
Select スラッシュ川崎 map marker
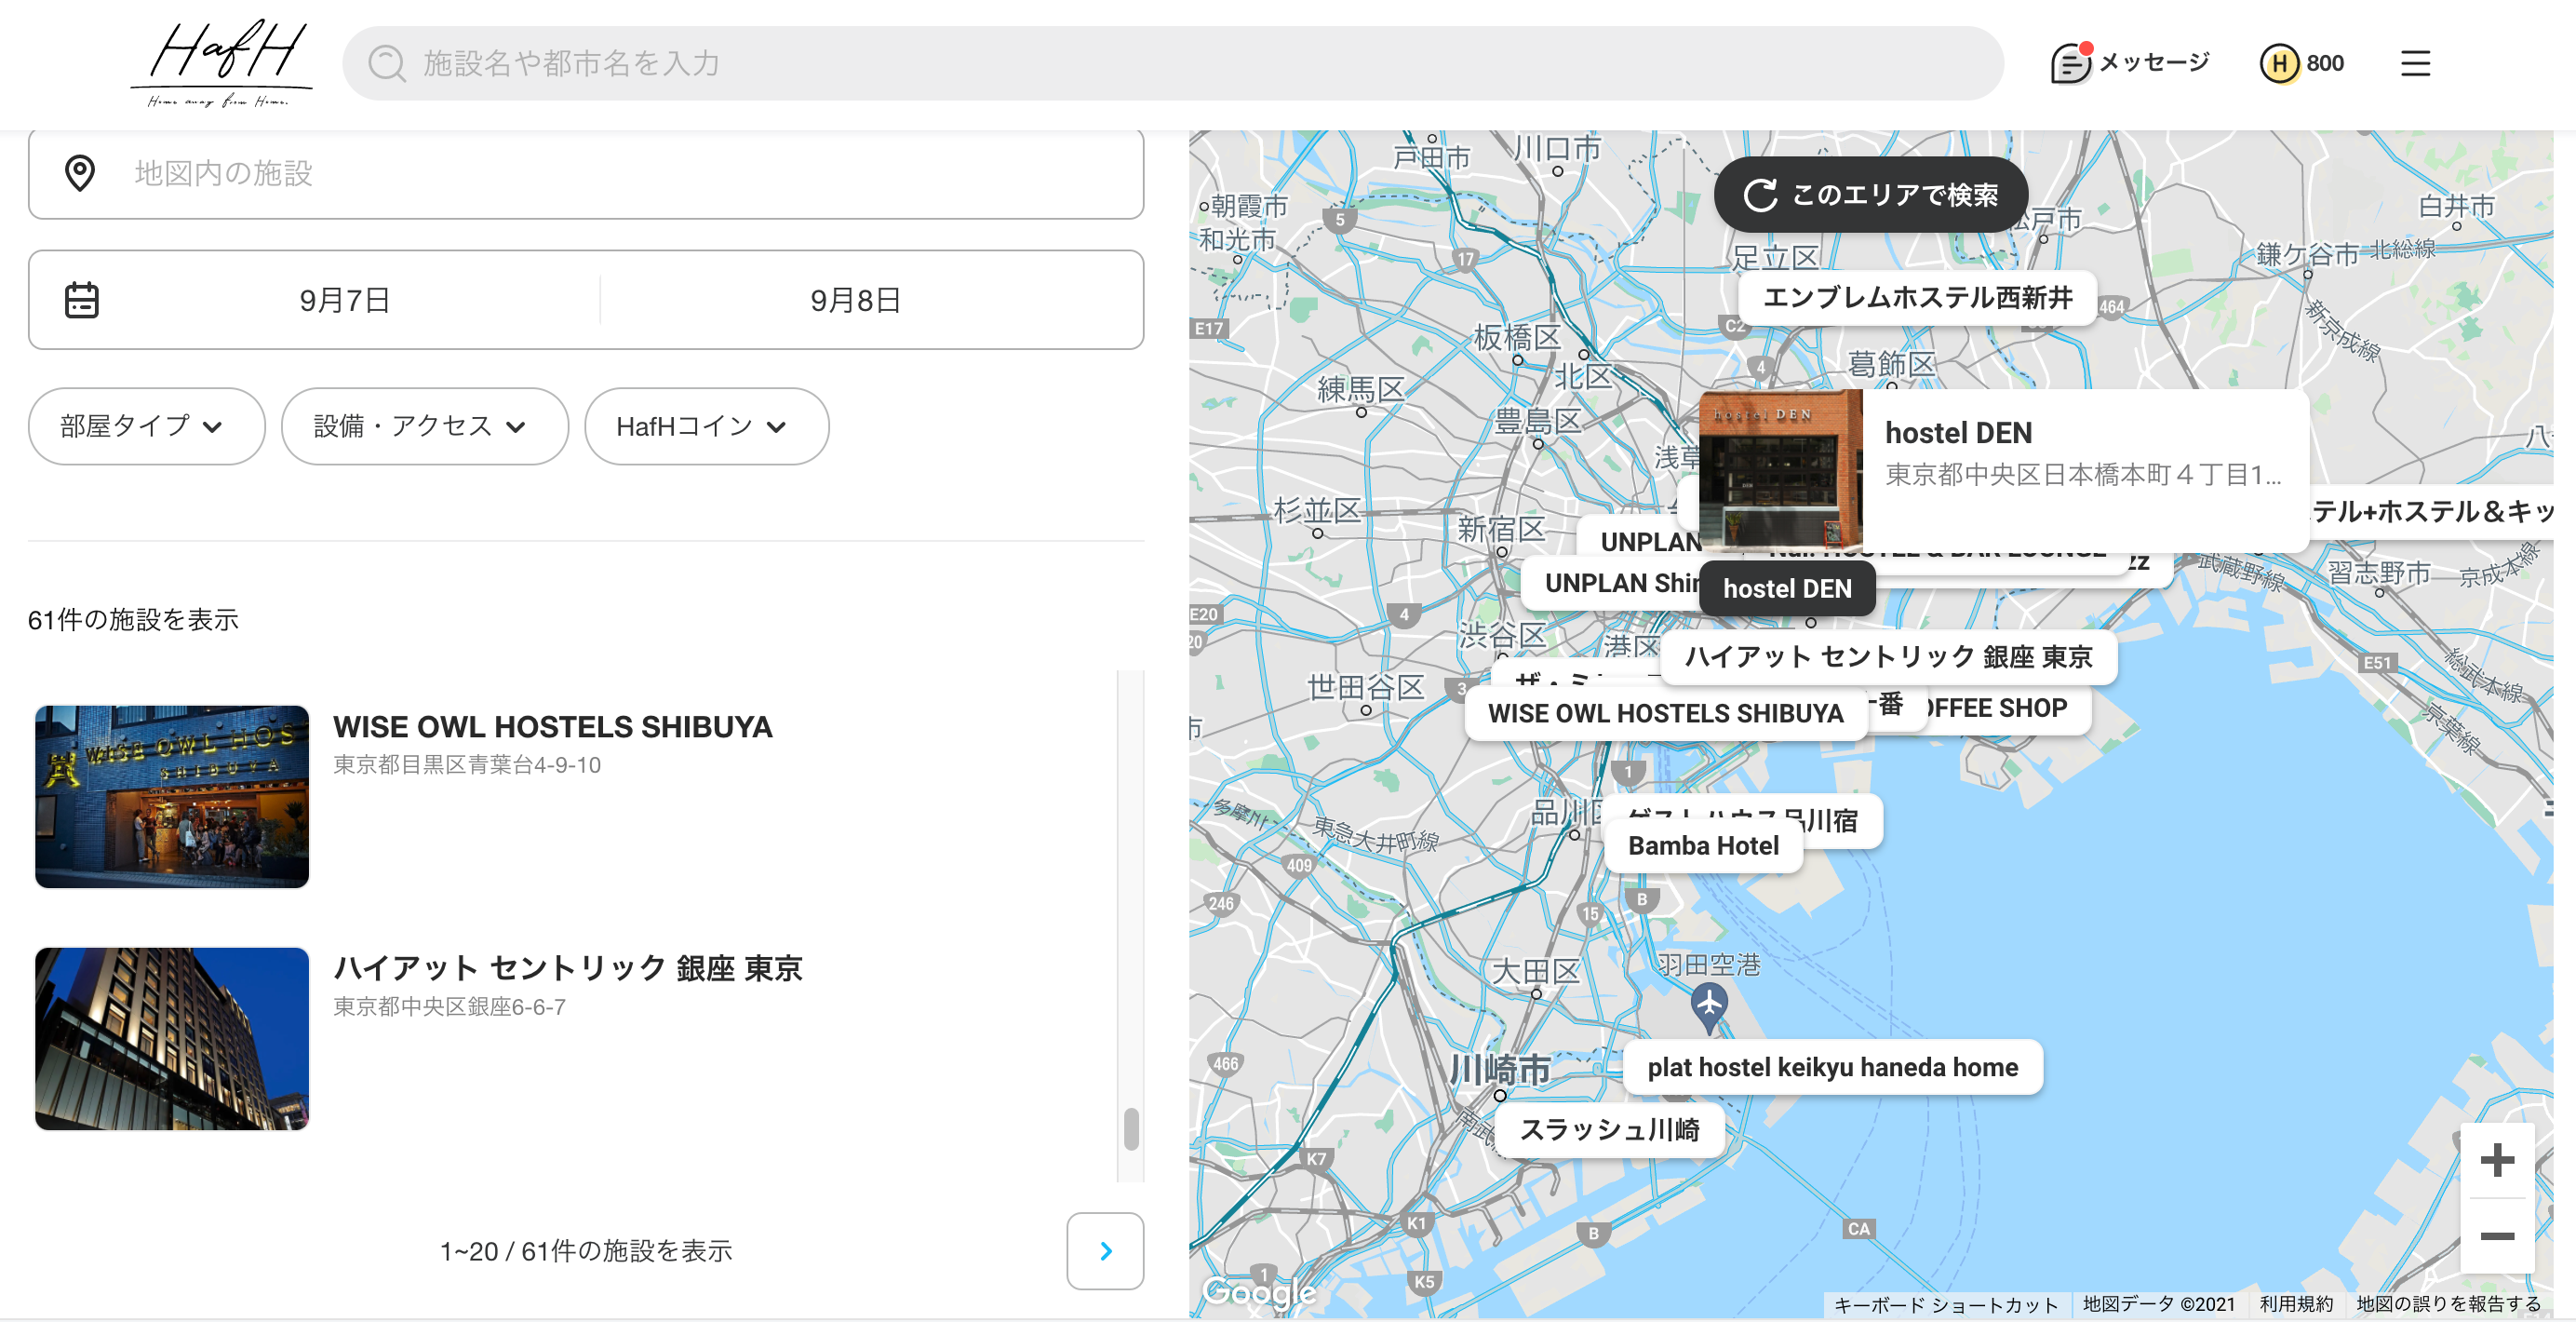pos(1609,1130)
